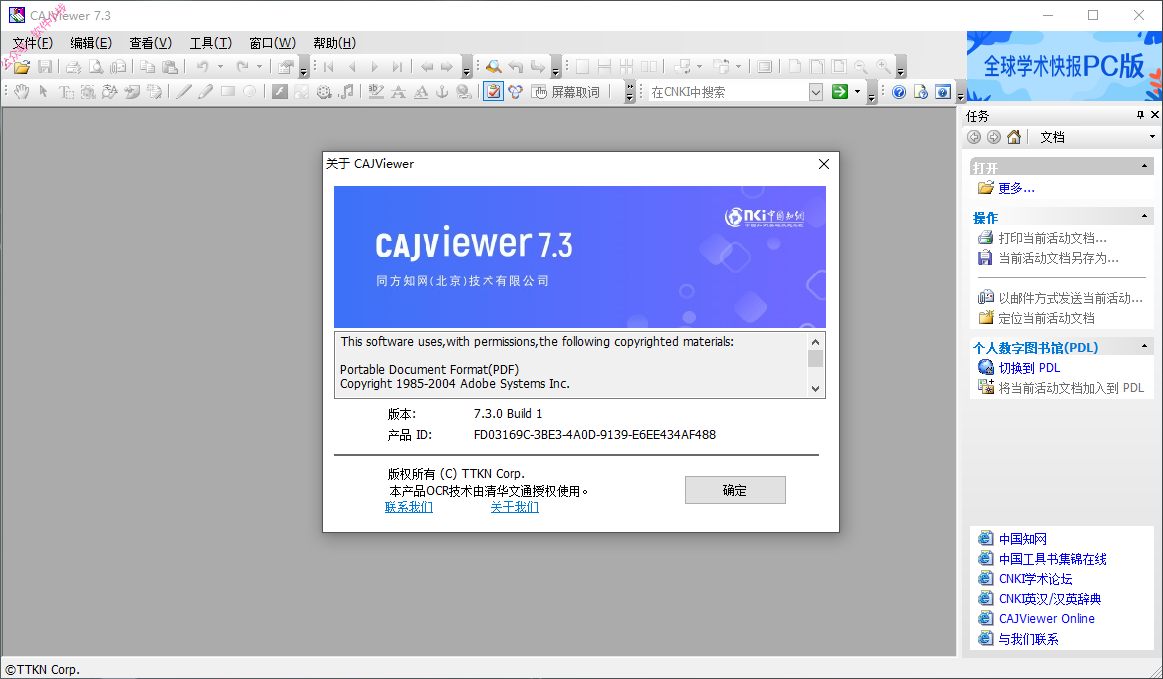This screenshot has width=1163, height=679.
Task: Open the 关于我们 link in the dialog
Action: (515, 507)
